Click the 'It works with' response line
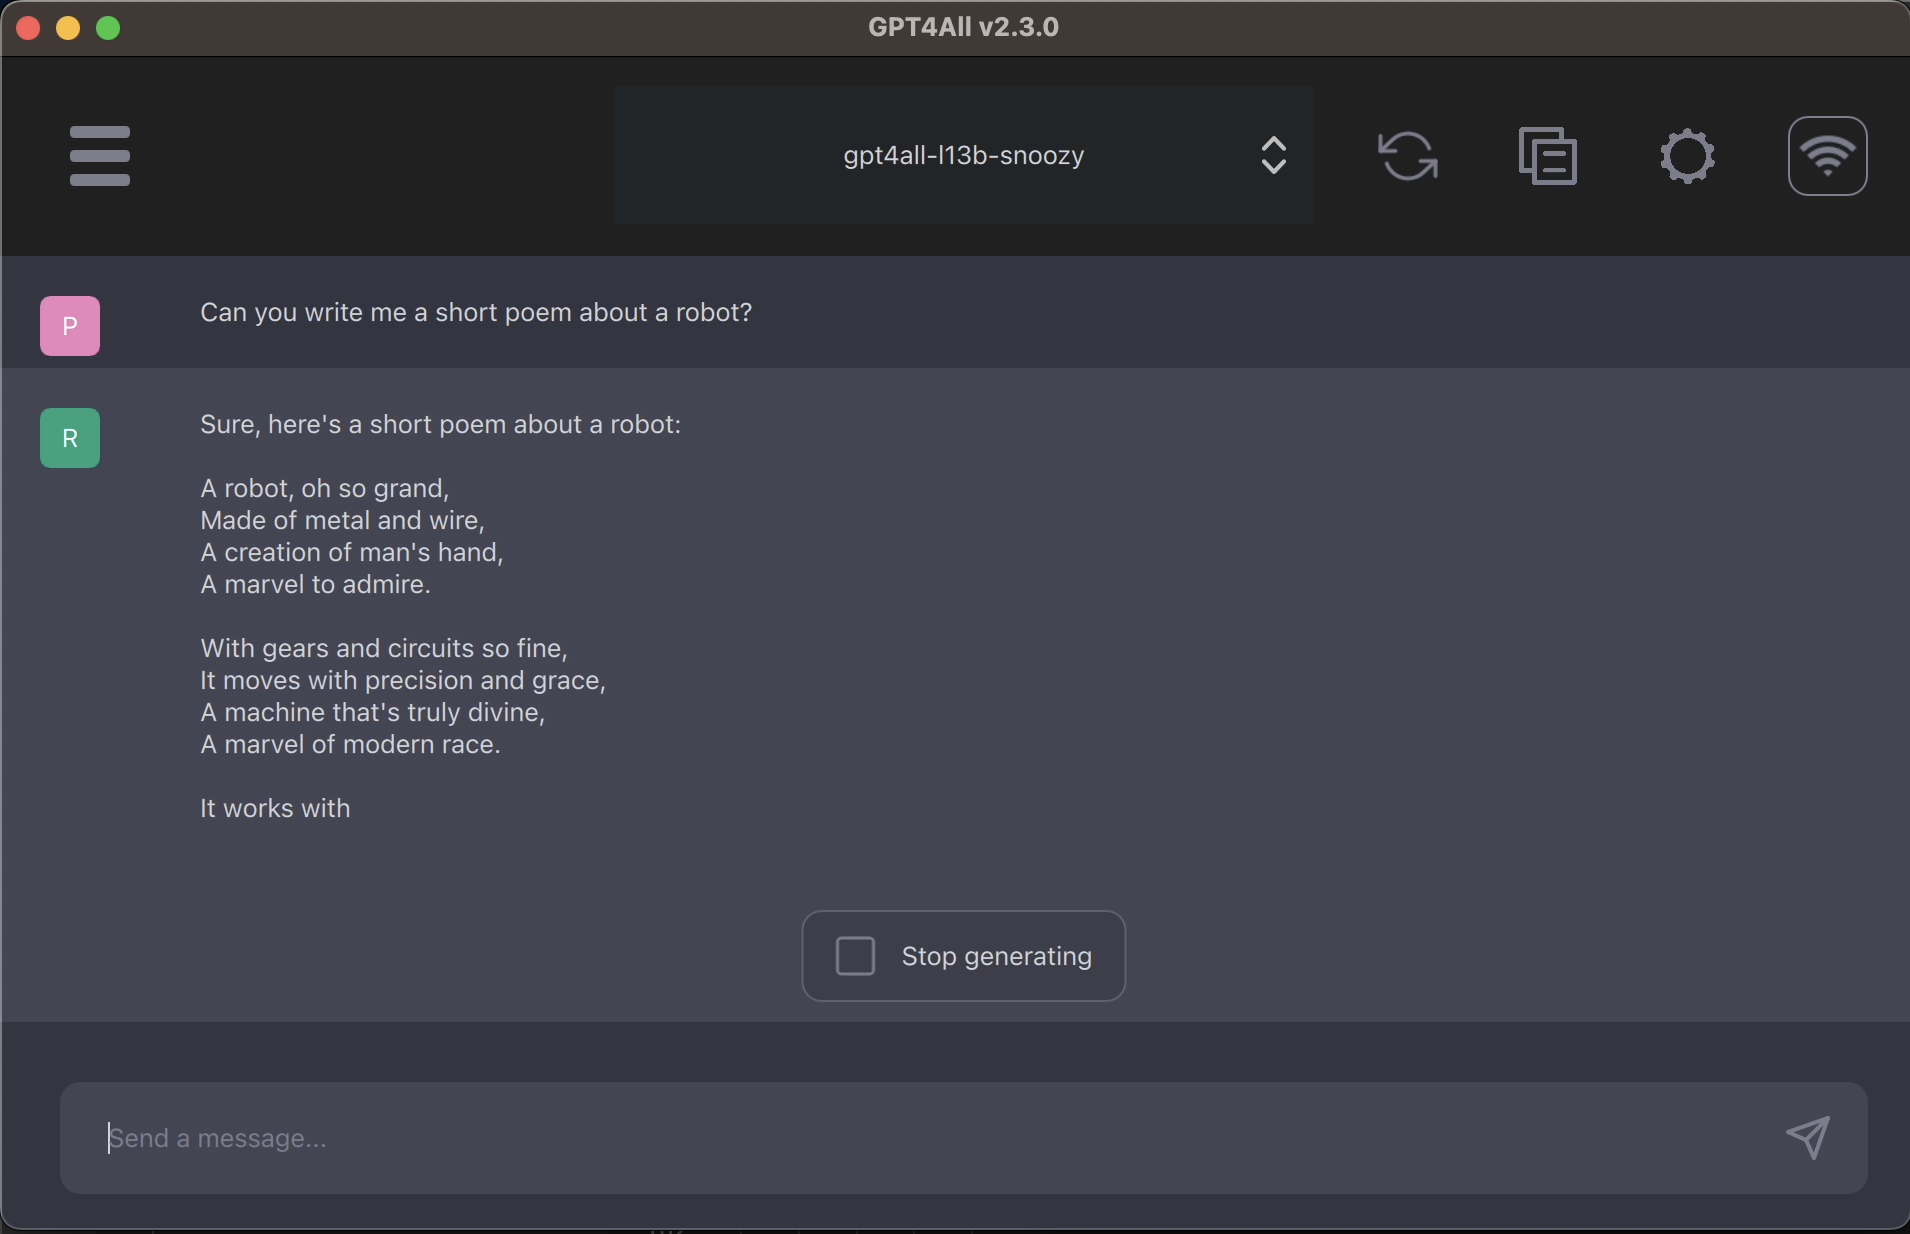 click(x=276, y=809)
